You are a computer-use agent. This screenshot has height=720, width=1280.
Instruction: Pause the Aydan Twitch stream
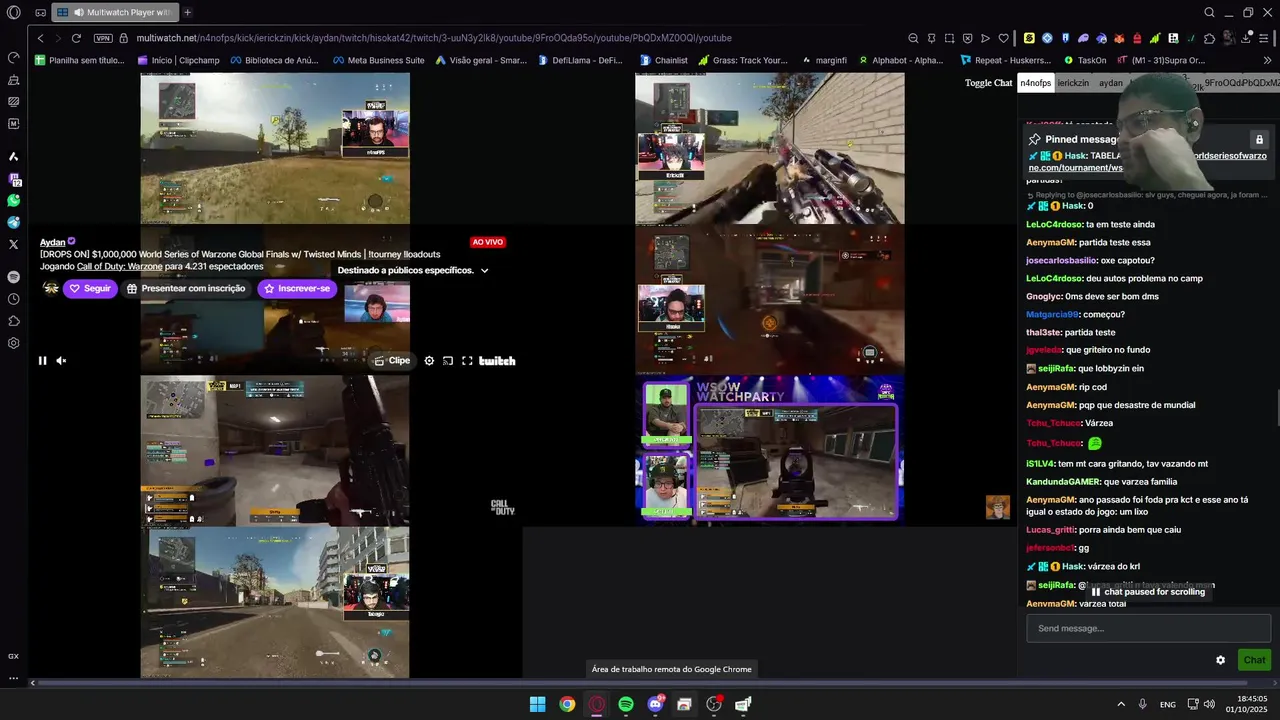click(42, 361)
